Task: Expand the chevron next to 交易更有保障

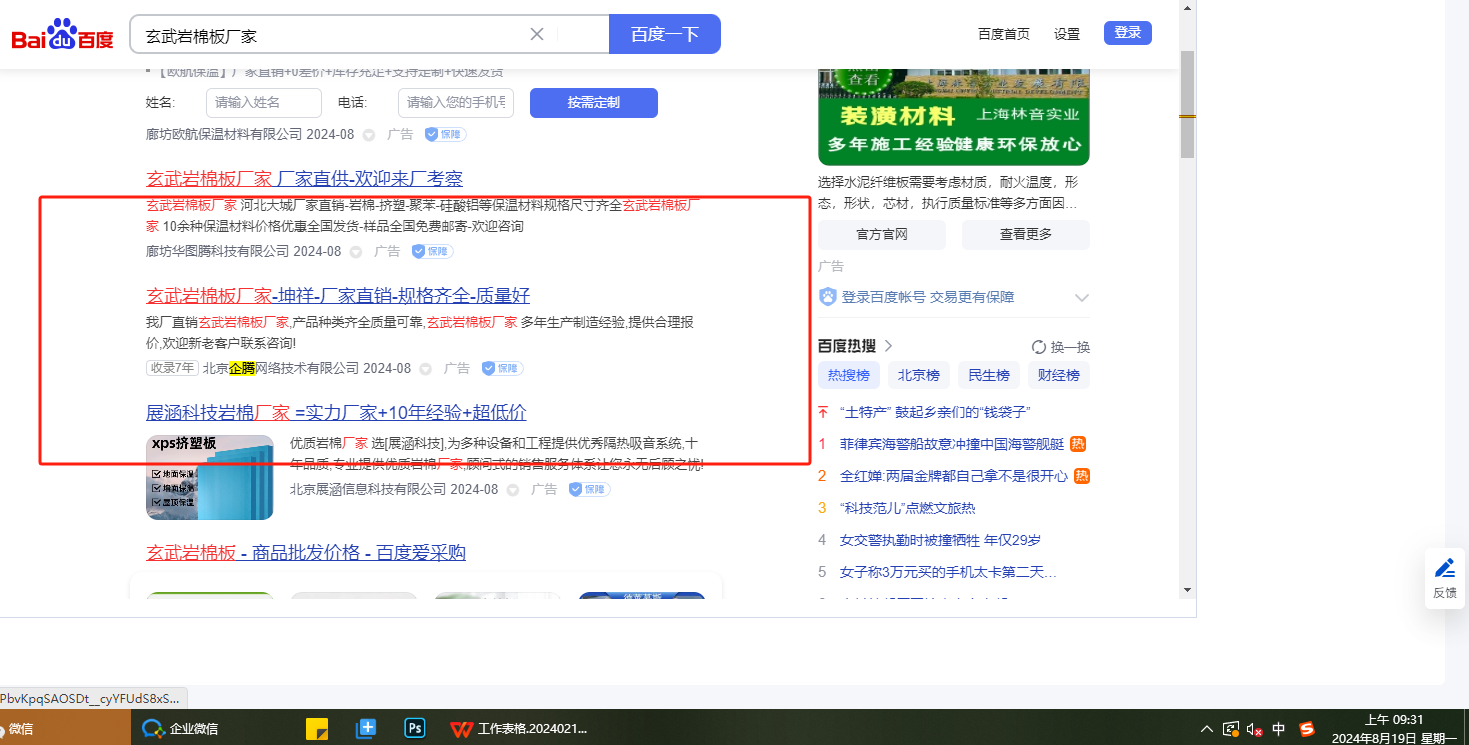Action: tap(1081, 297)
